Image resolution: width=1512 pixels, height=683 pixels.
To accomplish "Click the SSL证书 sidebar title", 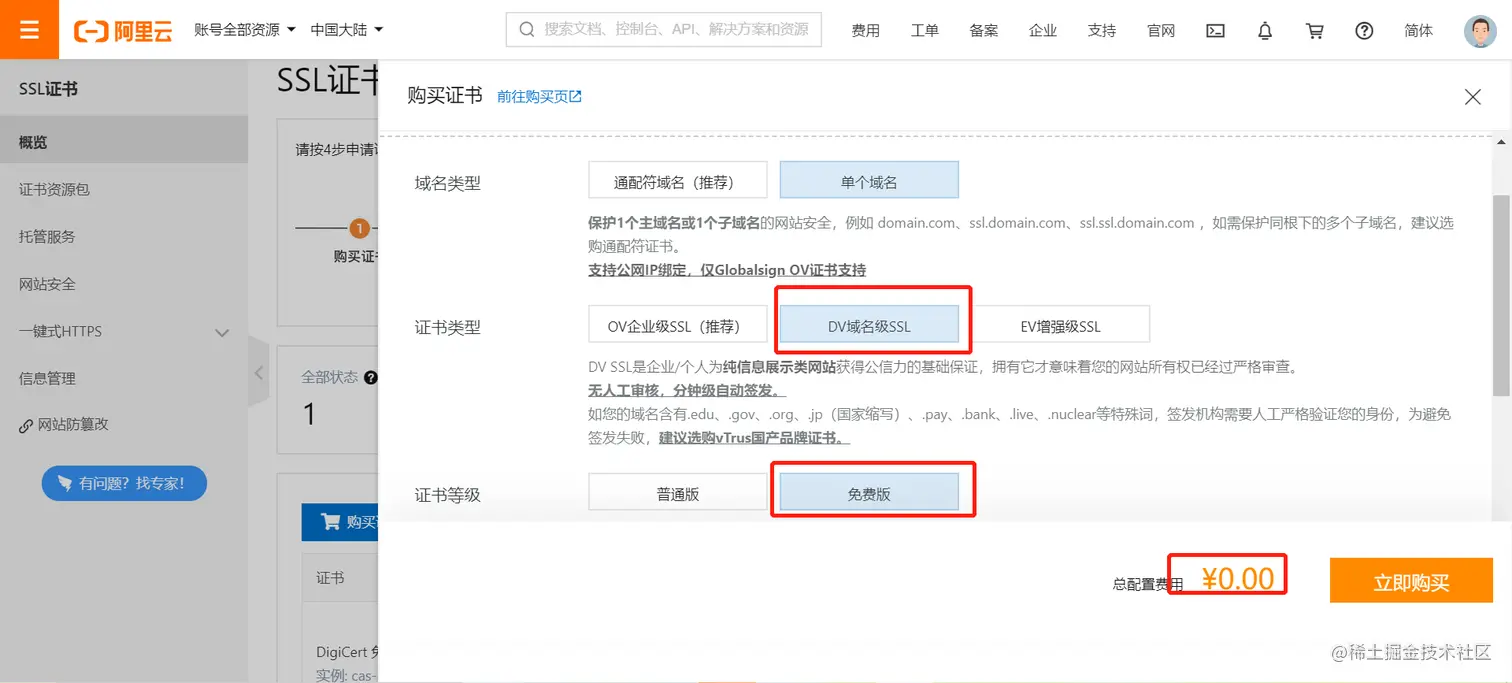I will (48, 89).
